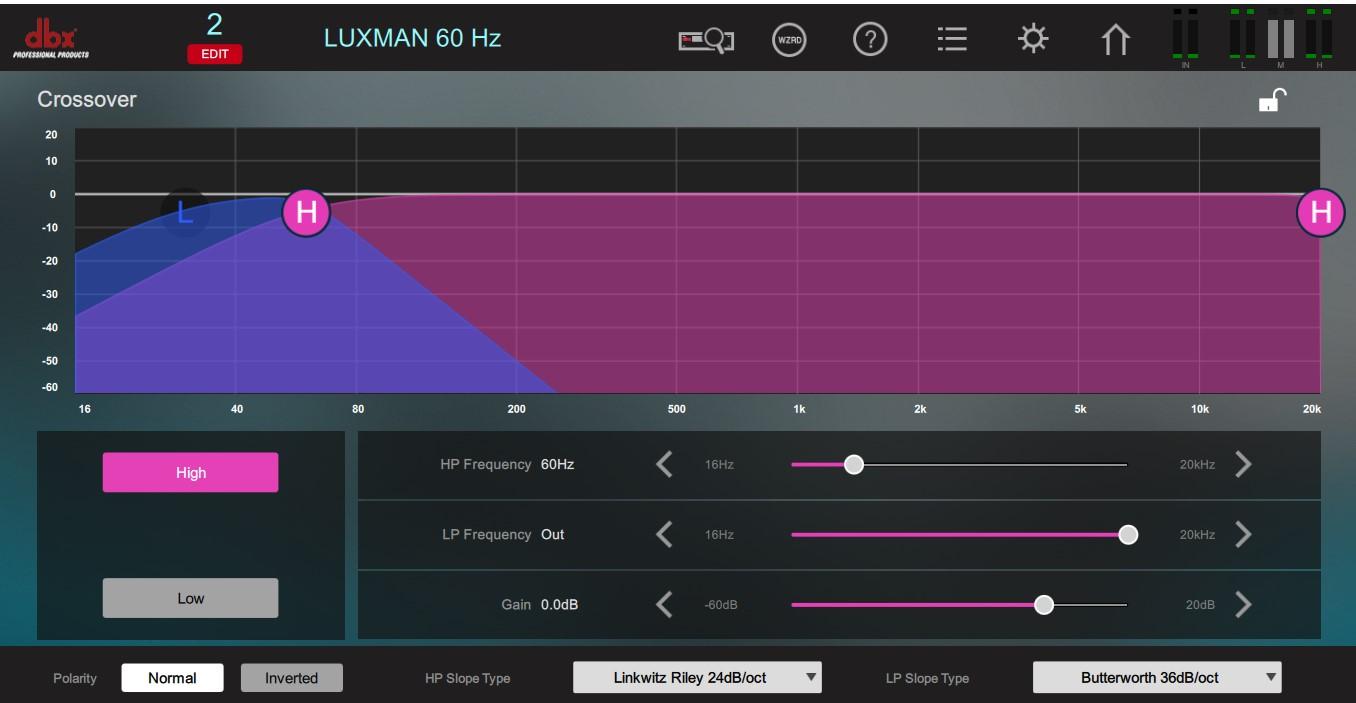Open the settings gear icon
Viewport: 1356px width, 703px height.
[1032, 40]
